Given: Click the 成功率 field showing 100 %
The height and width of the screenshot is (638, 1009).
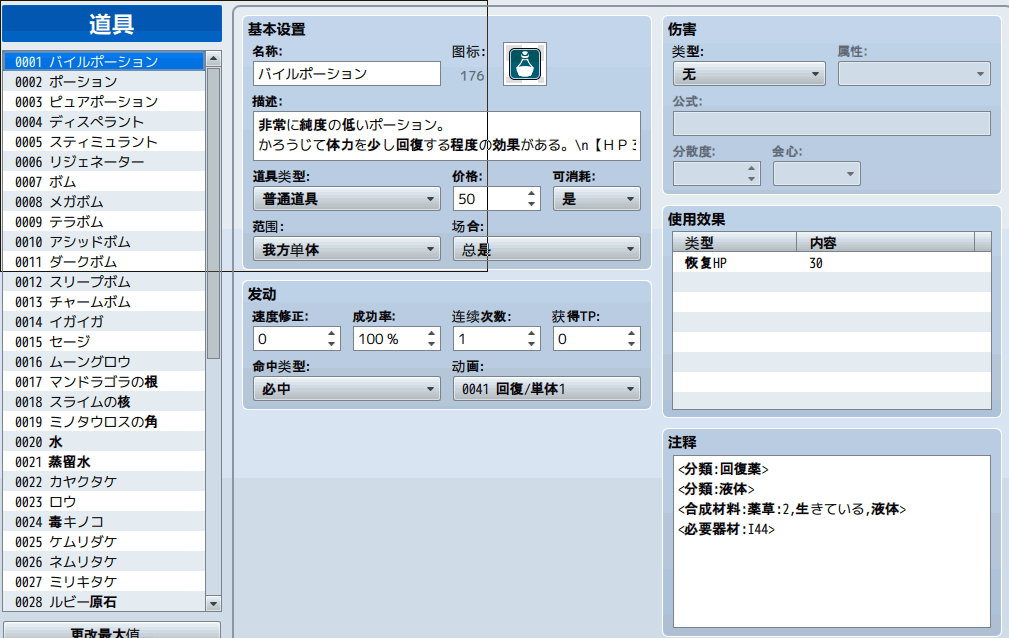Looking at the screenshot, I should click(389, 339).
